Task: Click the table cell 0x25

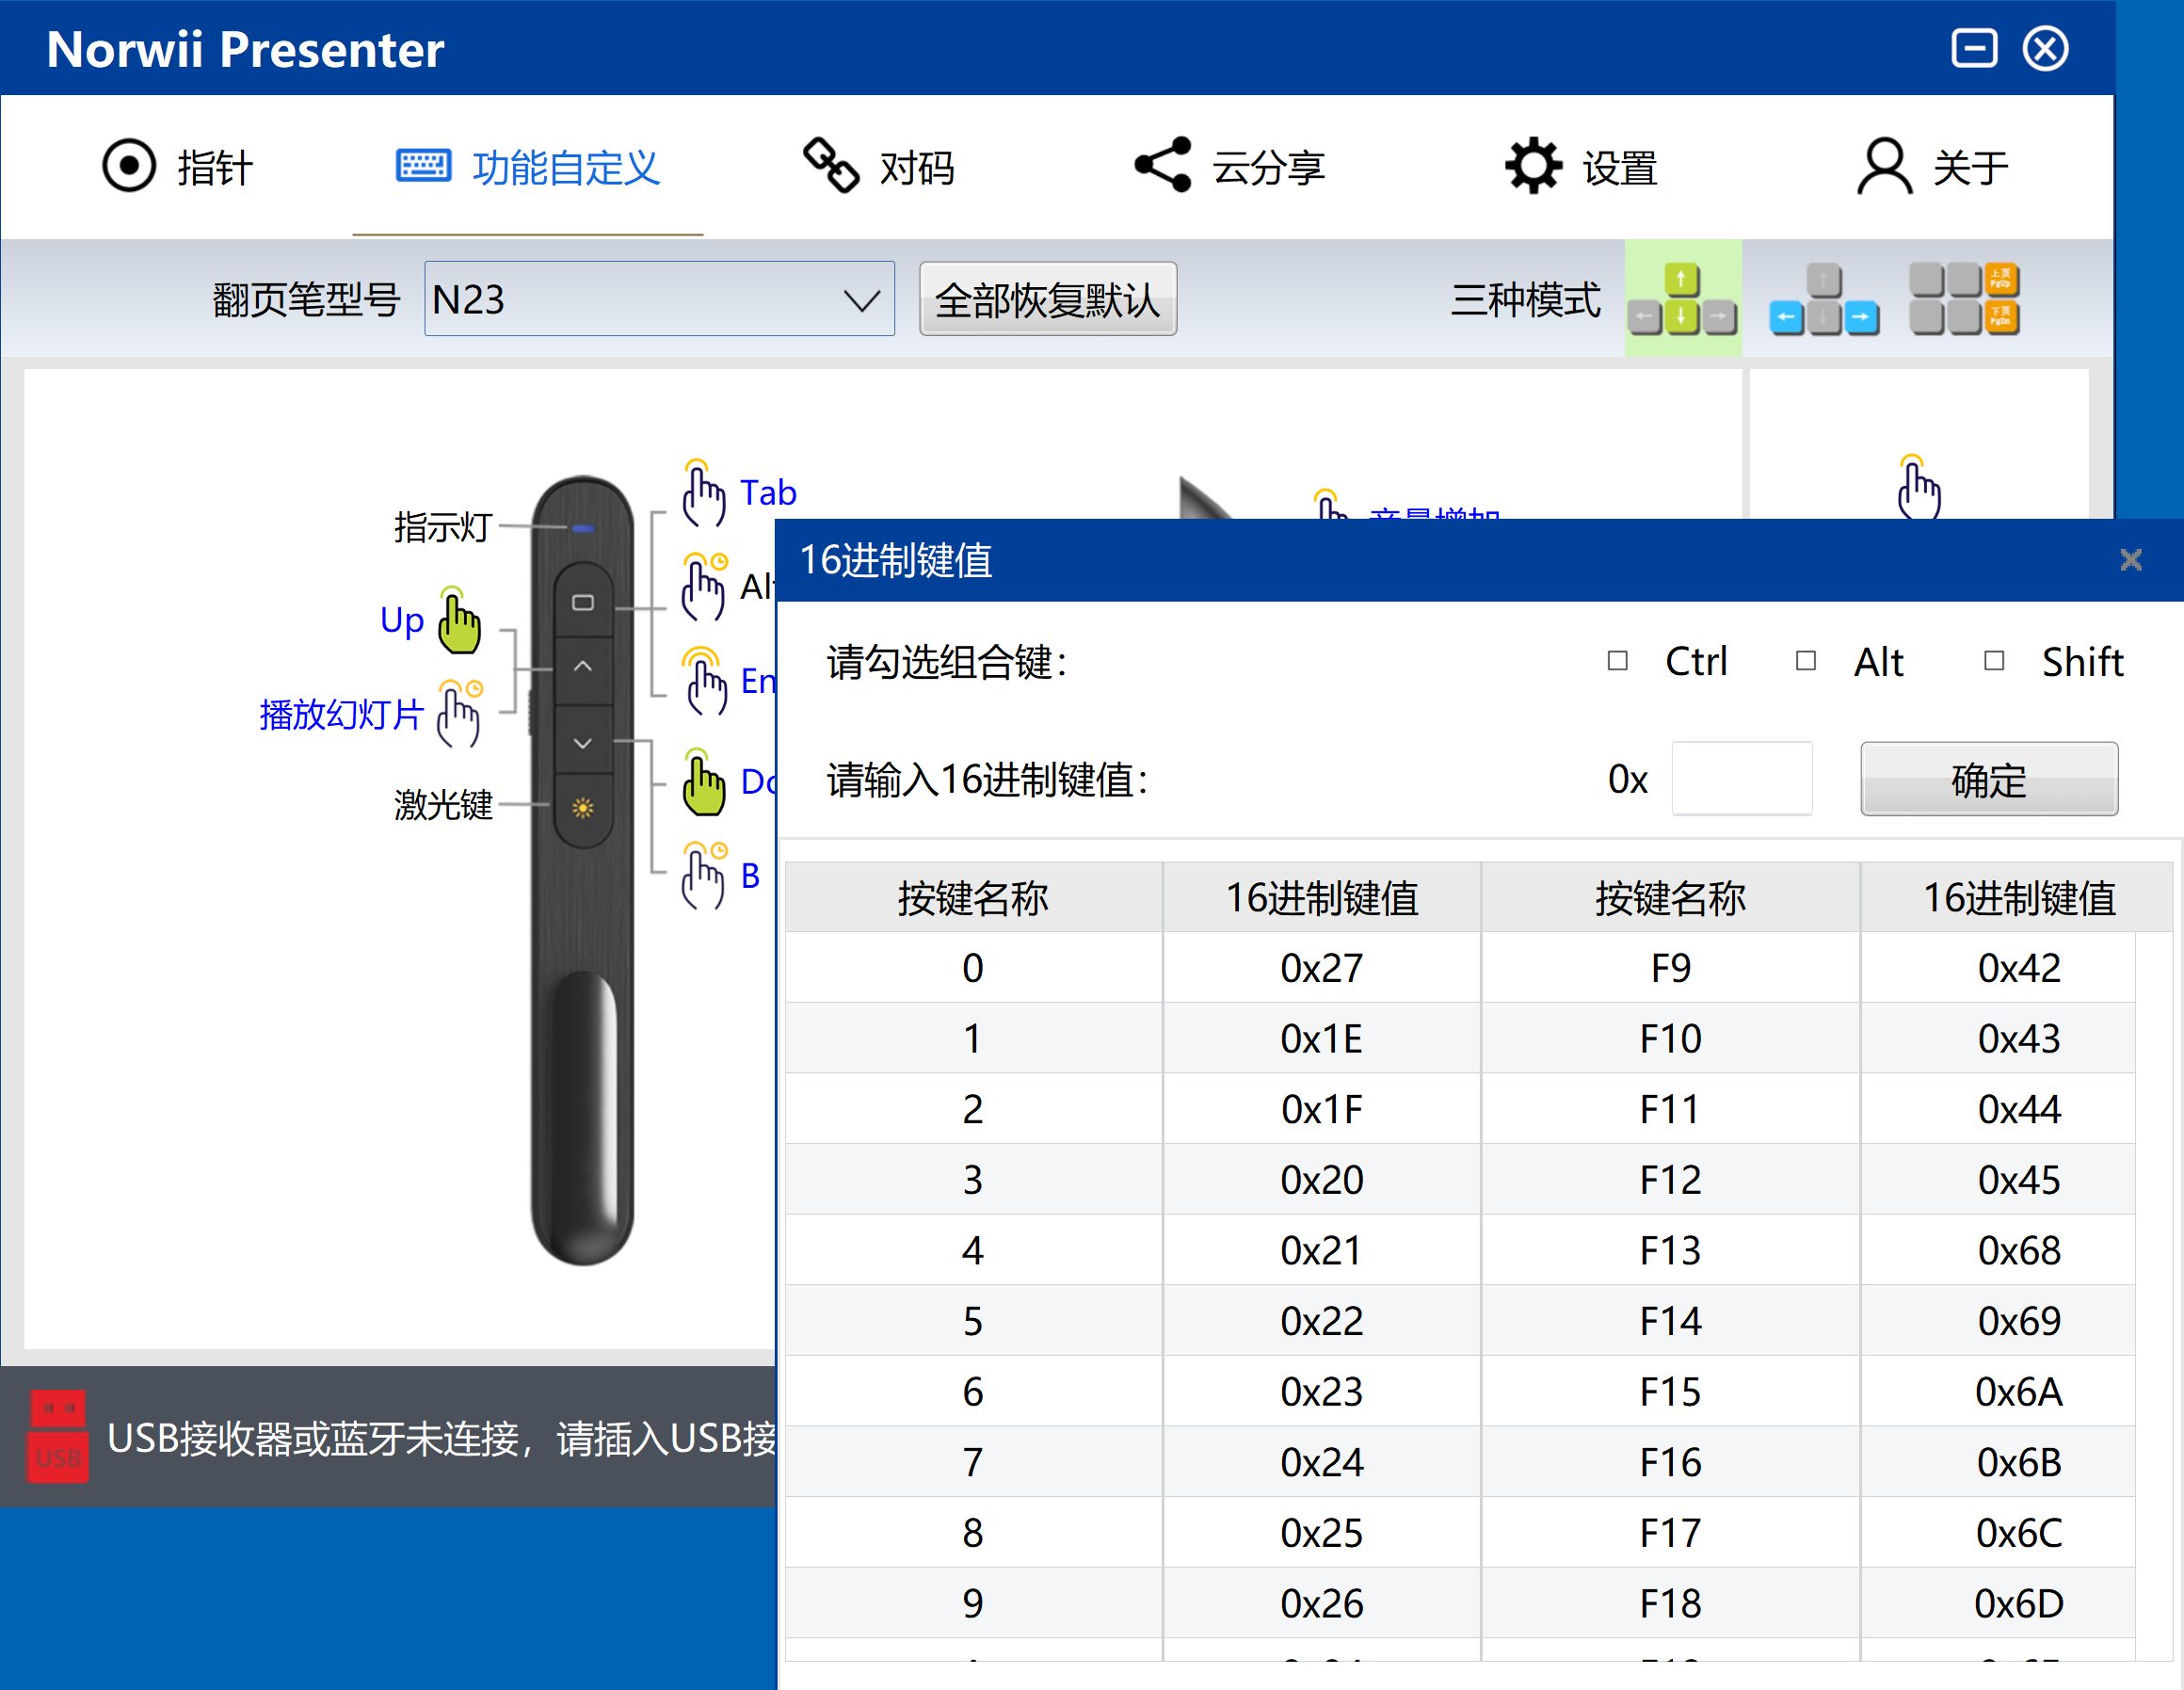Action: coord(1322,1532)
